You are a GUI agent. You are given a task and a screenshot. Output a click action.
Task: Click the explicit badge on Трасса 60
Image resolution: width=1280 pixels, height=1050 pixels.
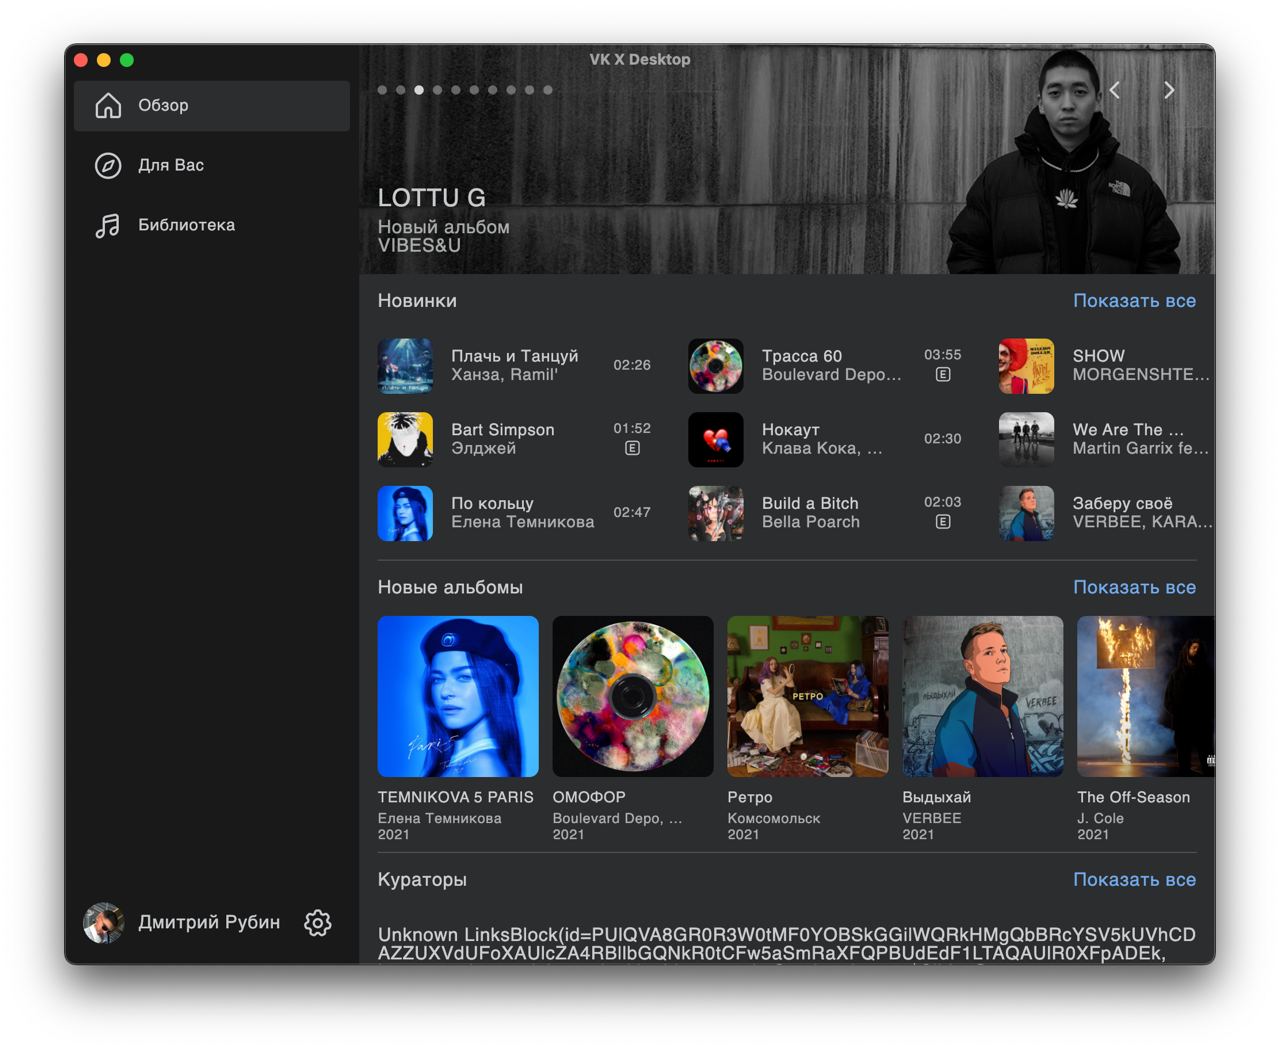click(943, 375)
